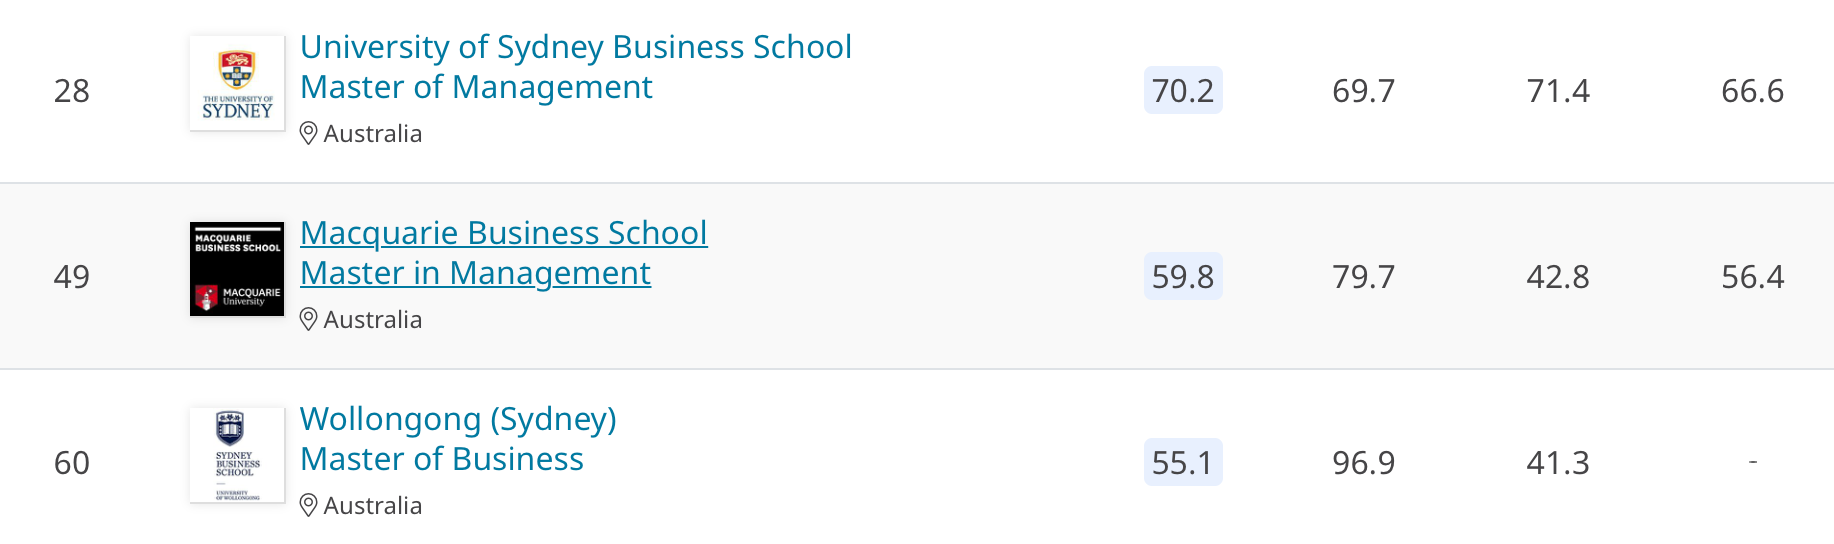The image size is (1834, 544).
Task: Click the University of Sydney logo thumbnail
Action: coord(237,83)
